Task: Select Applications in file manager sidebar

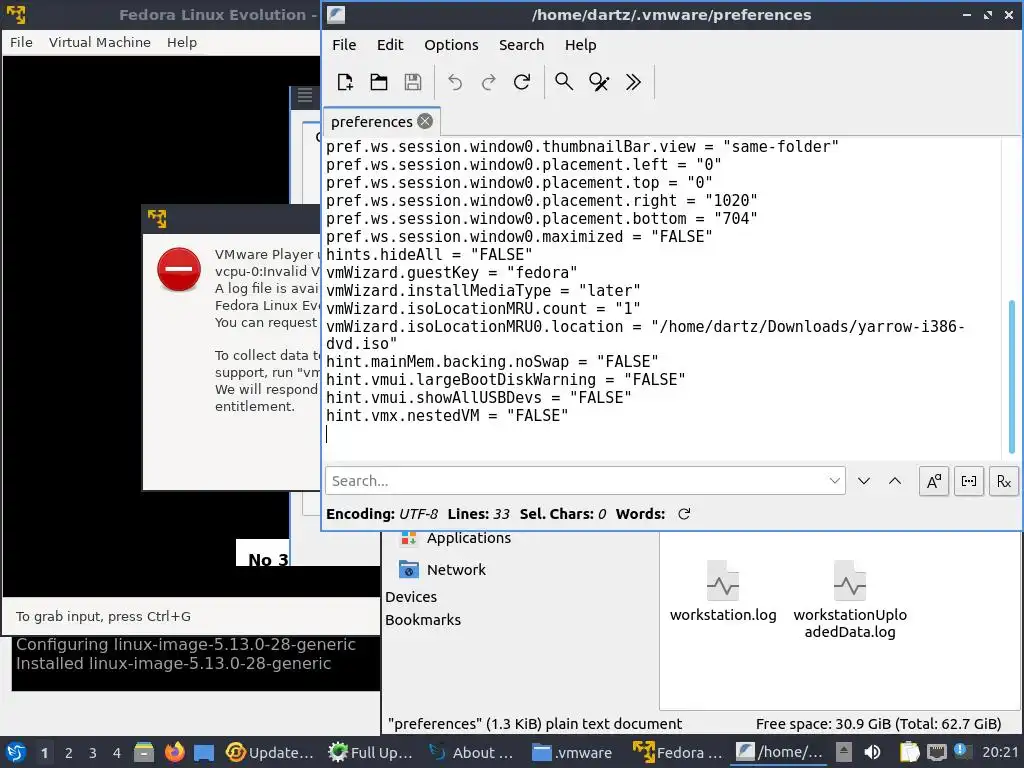Action: point(469,538)
